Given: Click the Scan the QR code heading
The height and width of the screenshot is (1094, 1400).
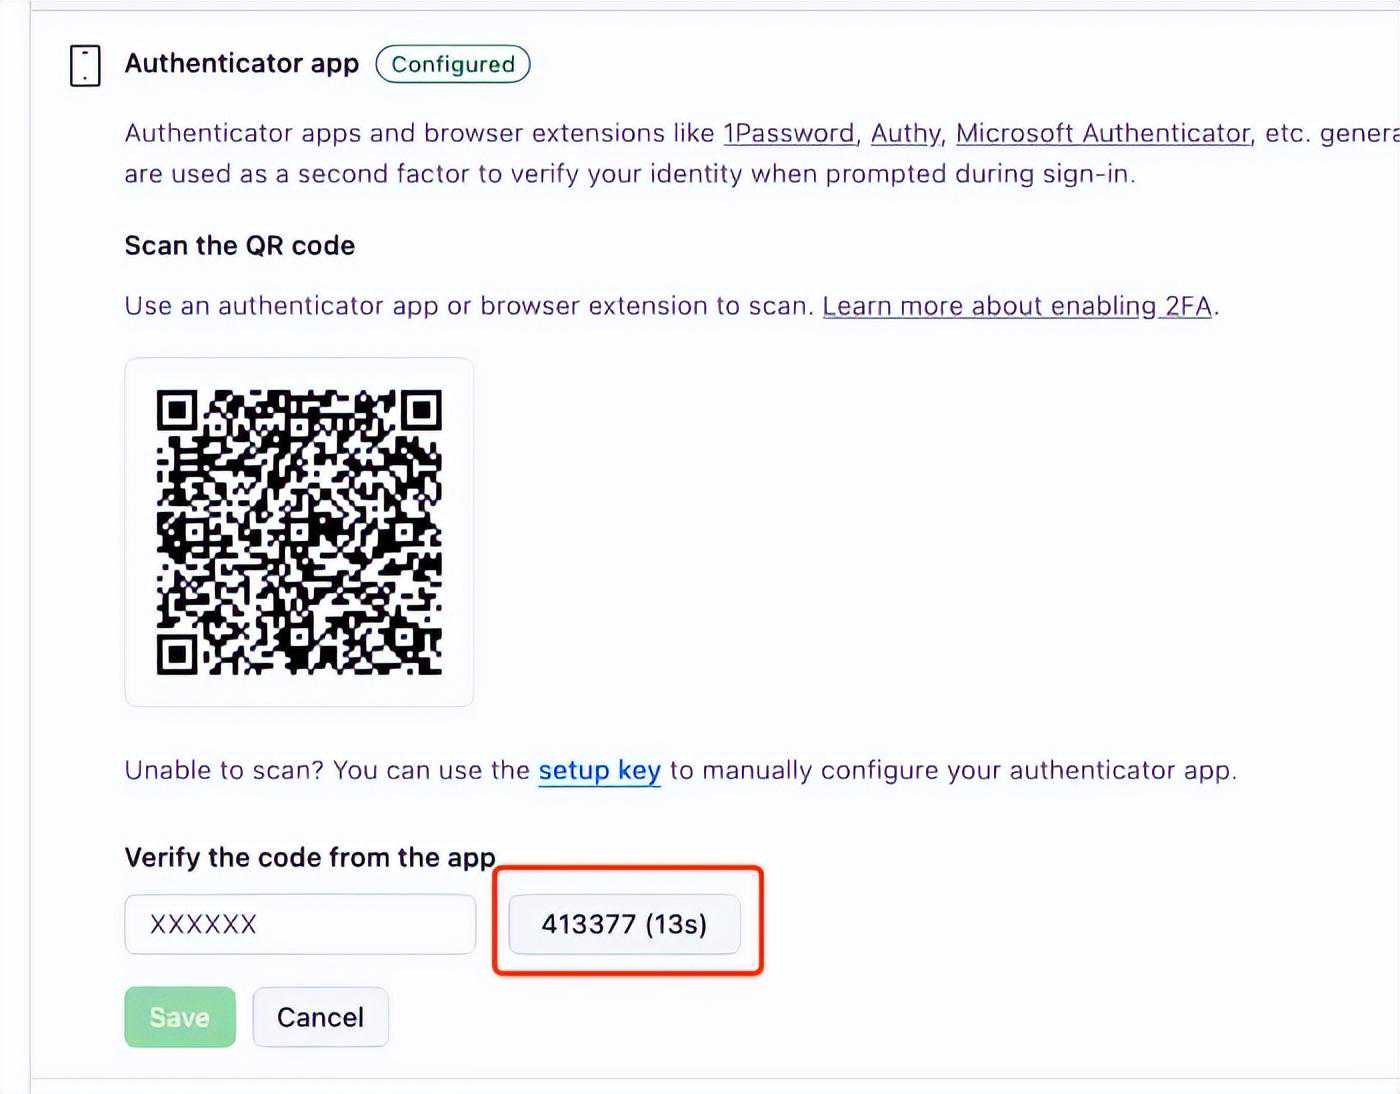Looking at the screenshot, I should [239, 246].
